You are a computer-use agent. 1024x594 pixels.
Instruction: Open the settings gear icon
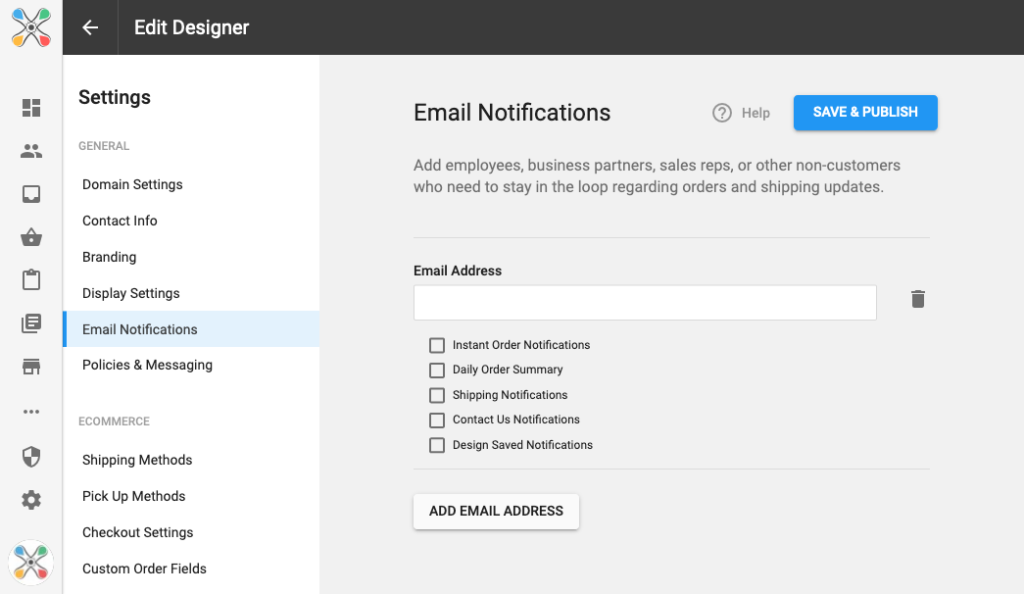(31, 500)
